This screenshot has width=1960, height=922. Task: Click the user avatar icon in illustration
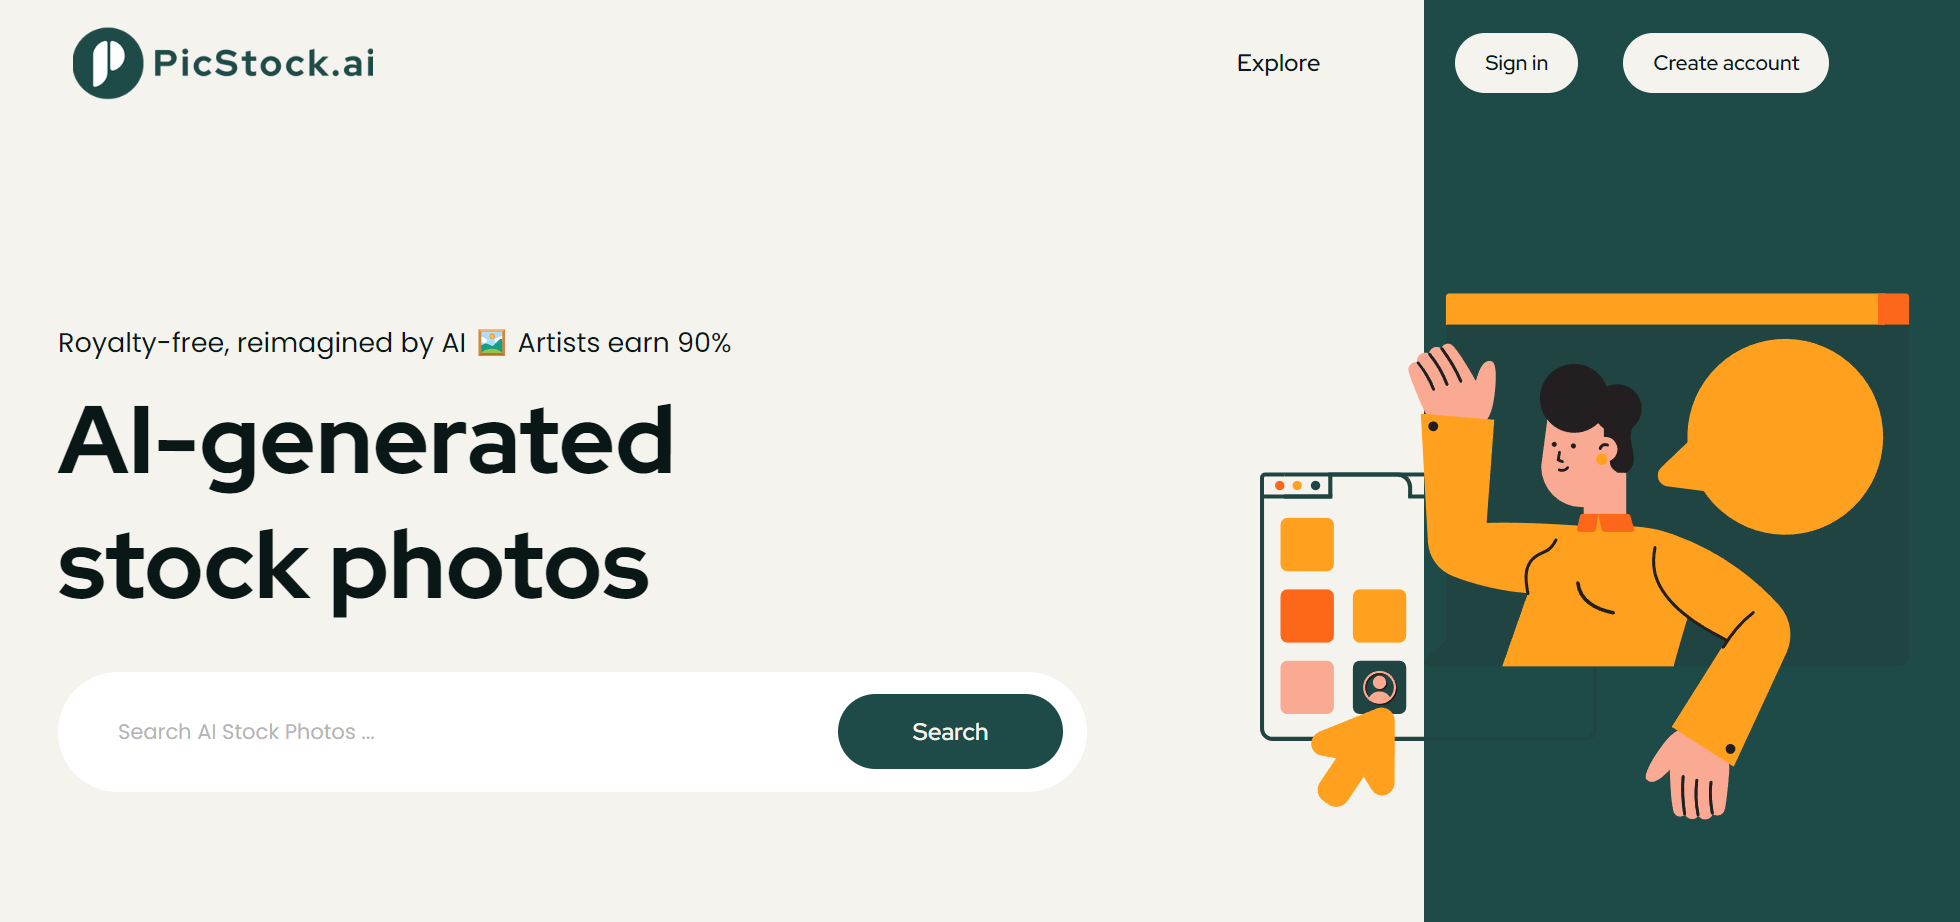click(1380, 687)
